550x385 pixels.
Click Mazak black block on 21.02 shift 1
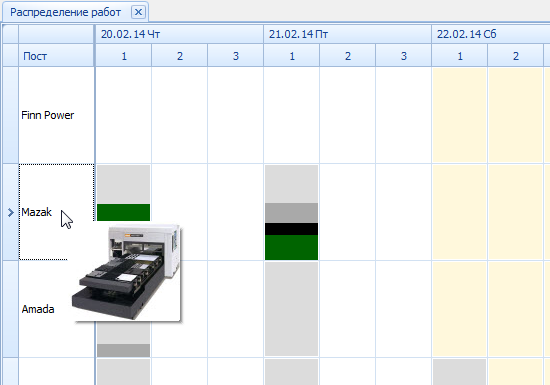click(291, 229)
